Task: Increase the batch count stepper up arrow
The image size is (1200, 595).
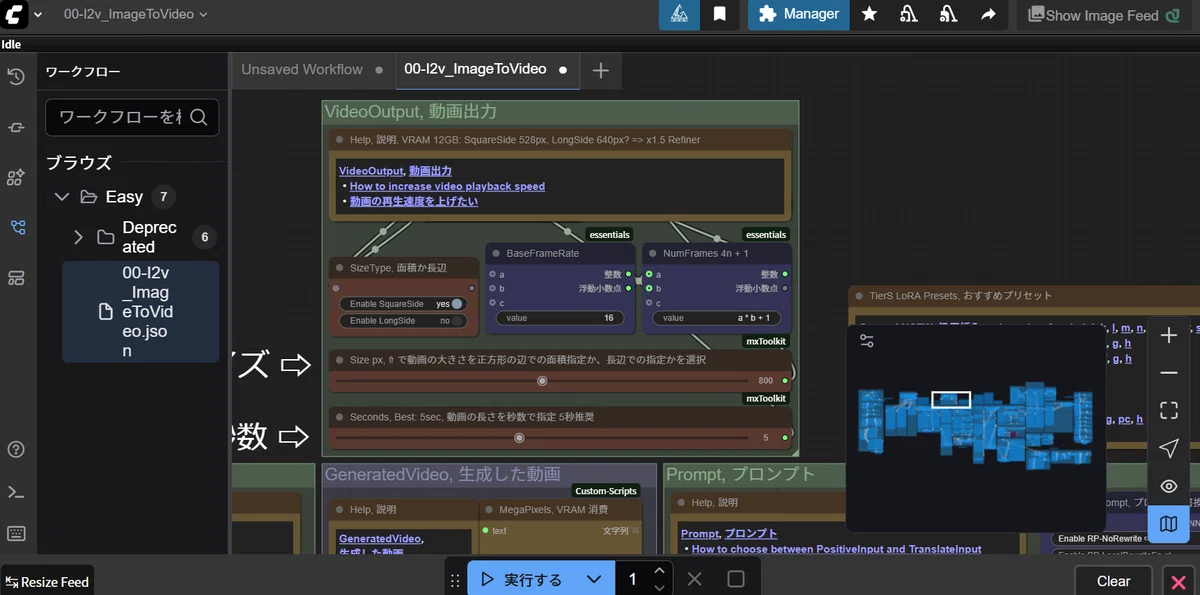Action: pos(659,571)
